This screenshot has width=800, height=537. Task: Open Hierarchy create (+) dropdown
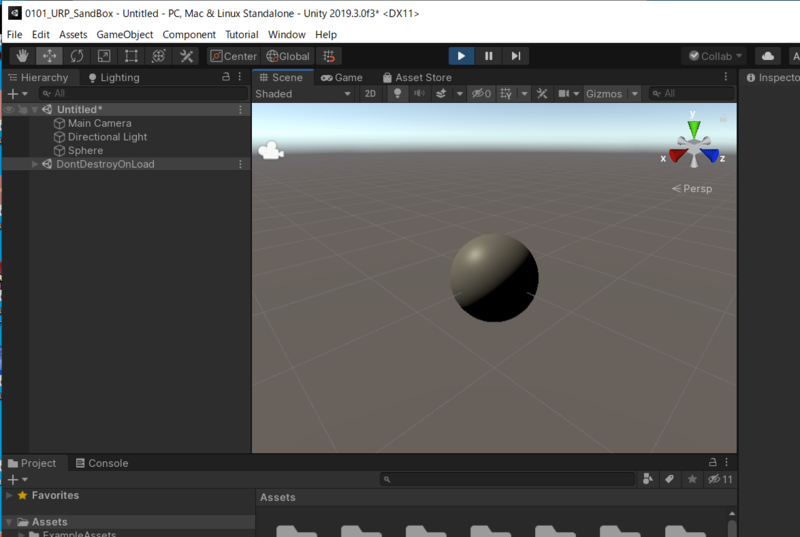tap(17, 94)
